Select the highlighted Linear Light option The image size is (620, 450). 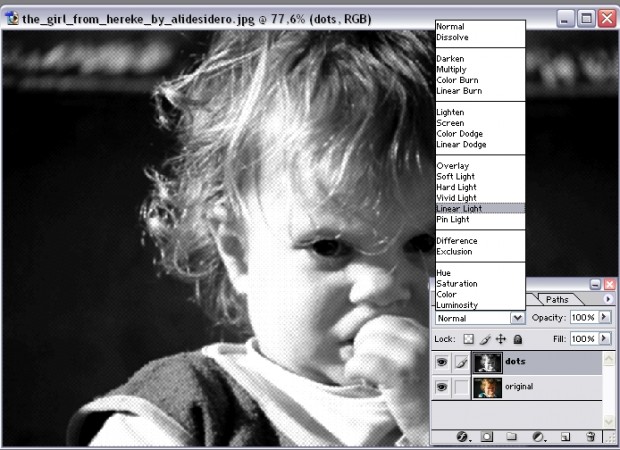point(480,208)
